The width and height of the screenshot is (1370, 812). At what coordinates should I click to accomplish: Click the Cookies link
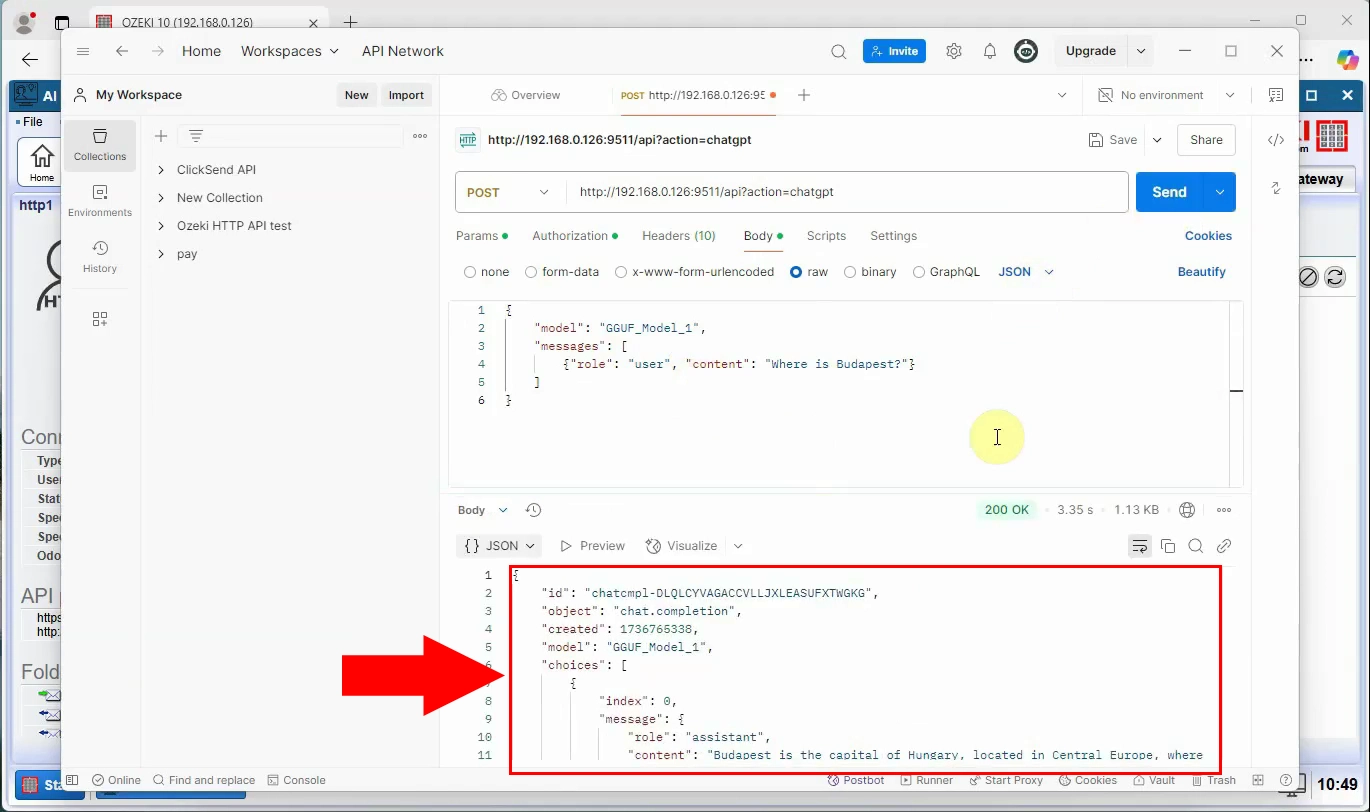click(1208, 236)
